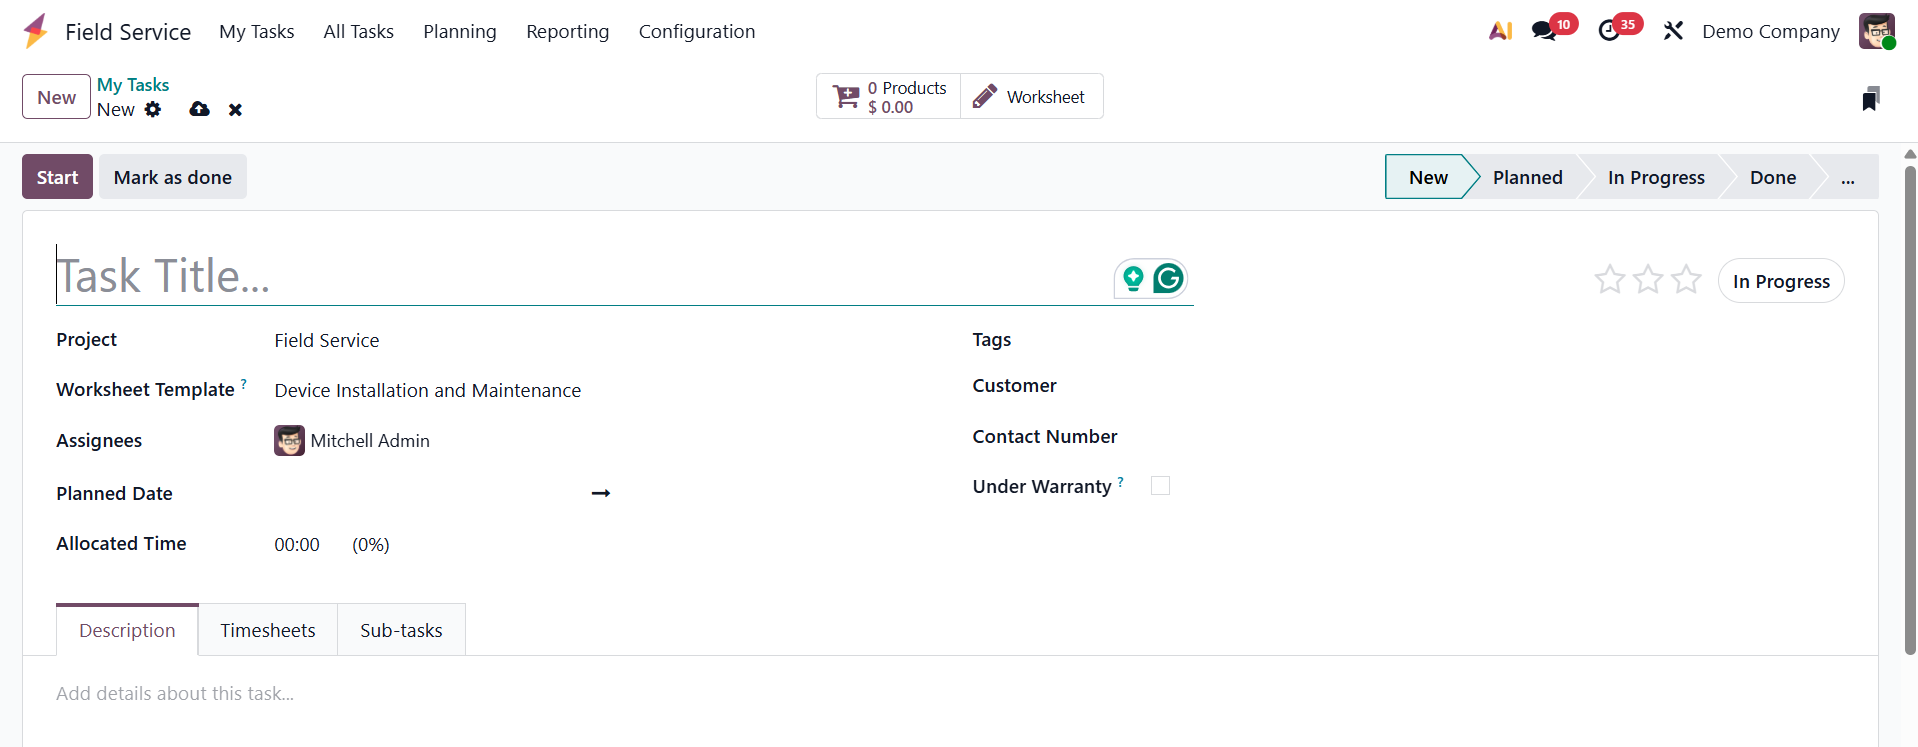Click Mark as done
The image size is (1918, 747).
(172, 177)
